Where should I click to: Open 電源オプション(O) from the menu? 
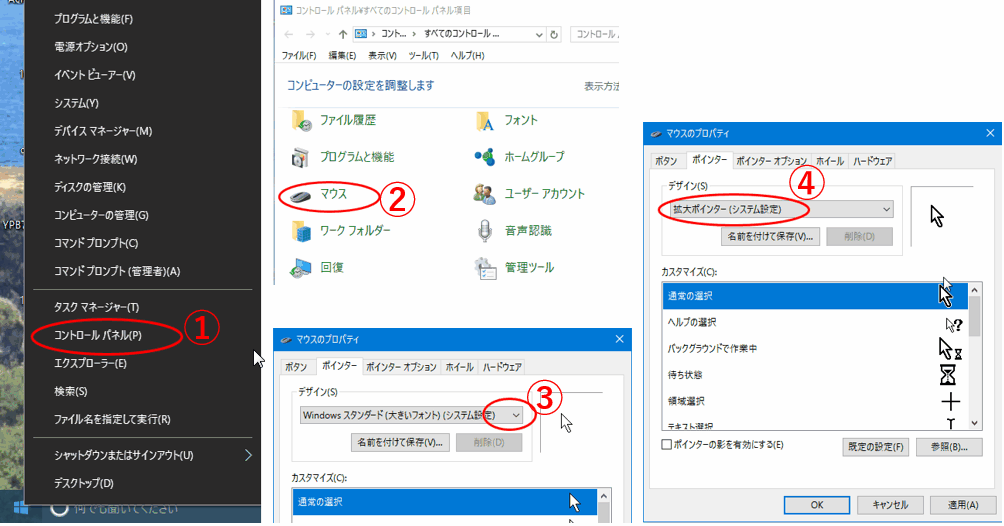(x=90, y=47)
